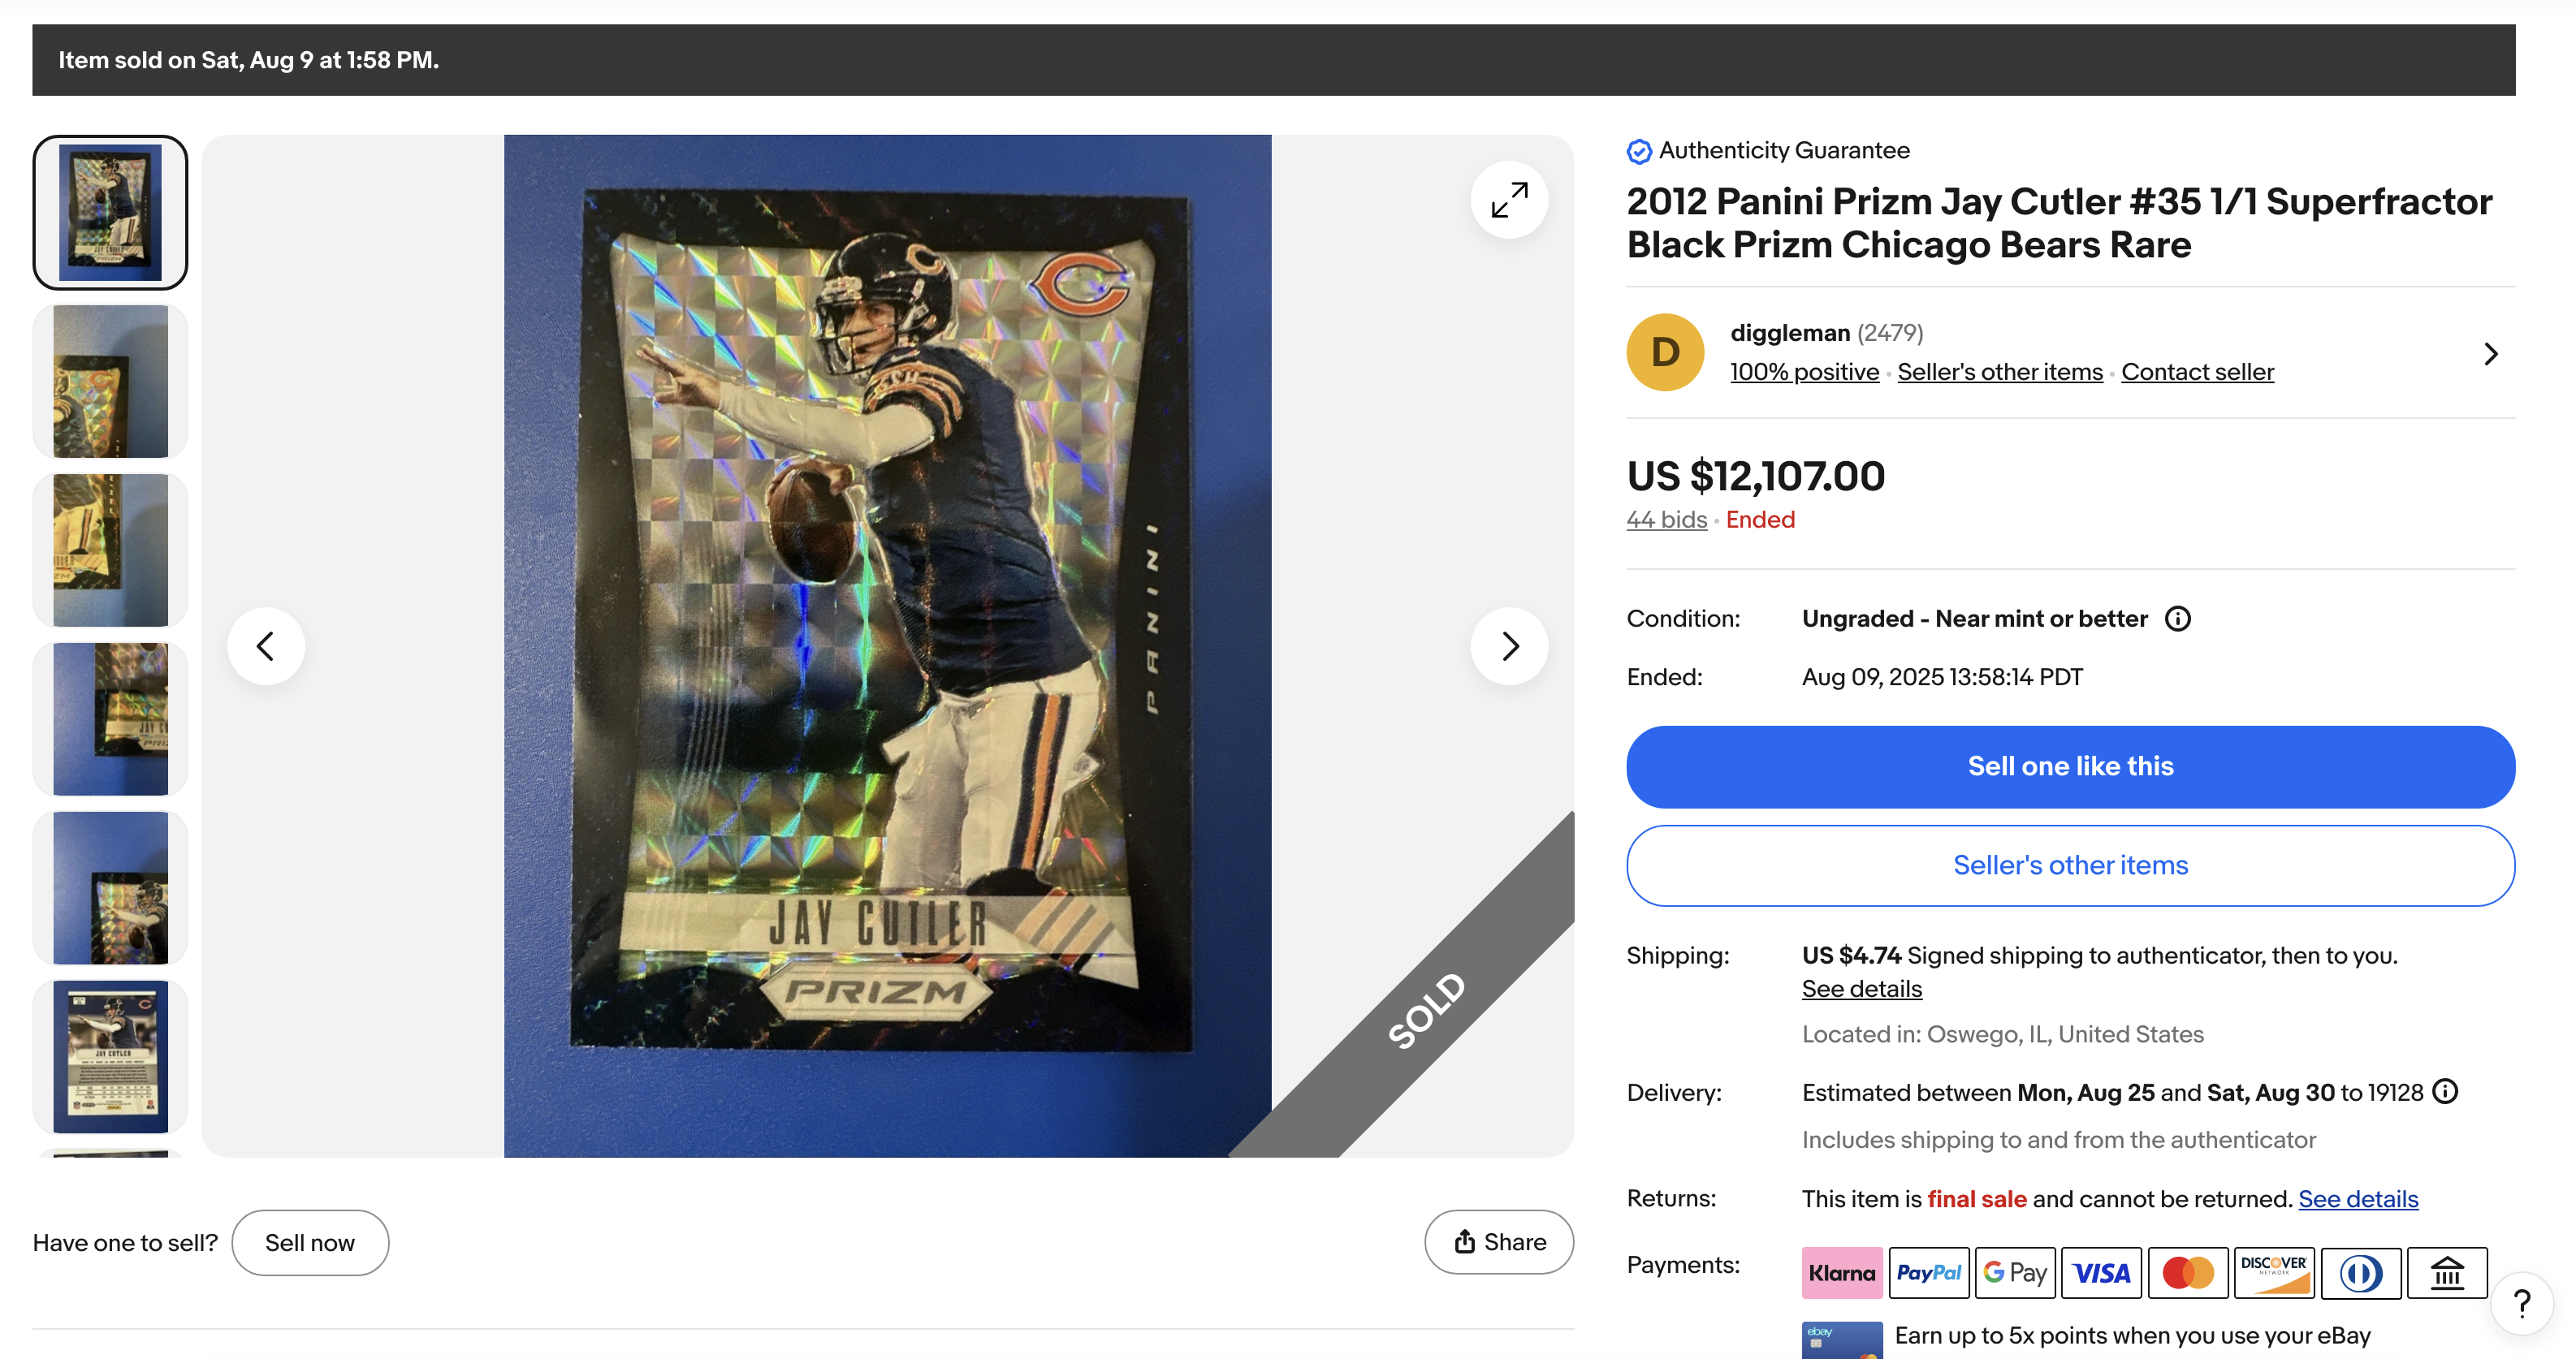Viewport: 2576px width, 1359px height.
Task: Open the large Seller's other items button
Action: click(x=2070, y=865)
